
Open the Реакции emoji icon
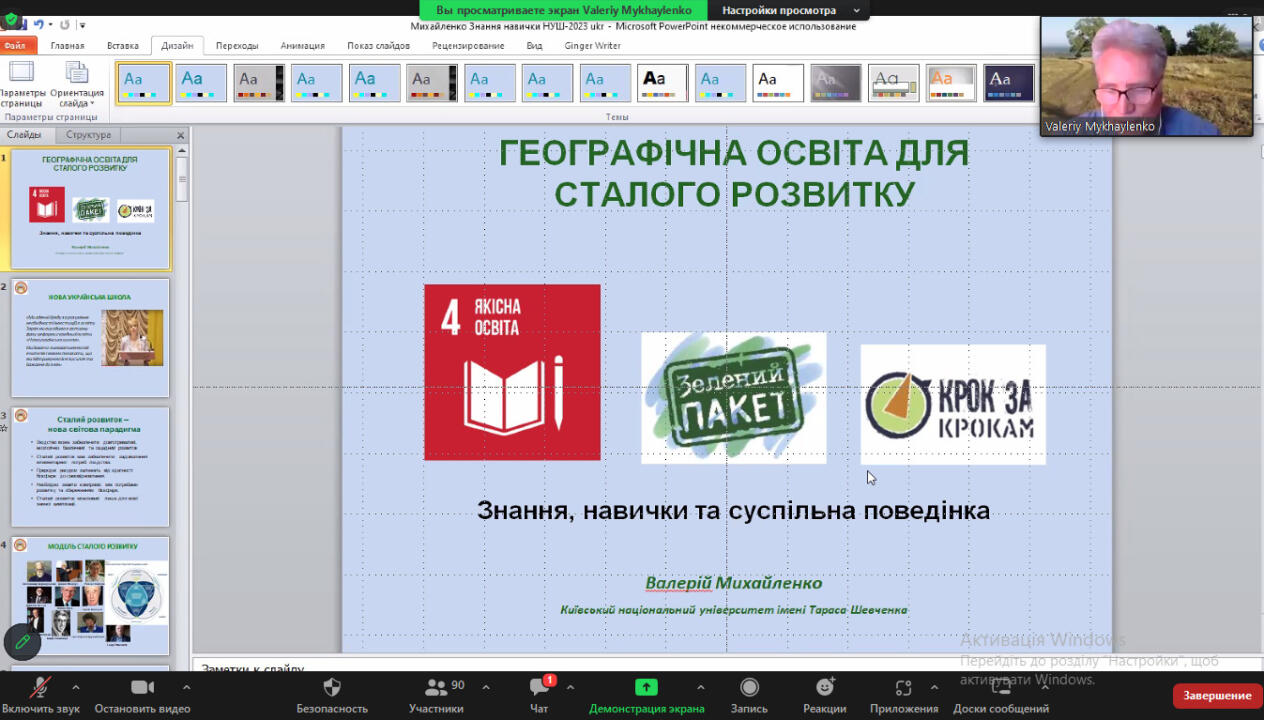[825, 687]
